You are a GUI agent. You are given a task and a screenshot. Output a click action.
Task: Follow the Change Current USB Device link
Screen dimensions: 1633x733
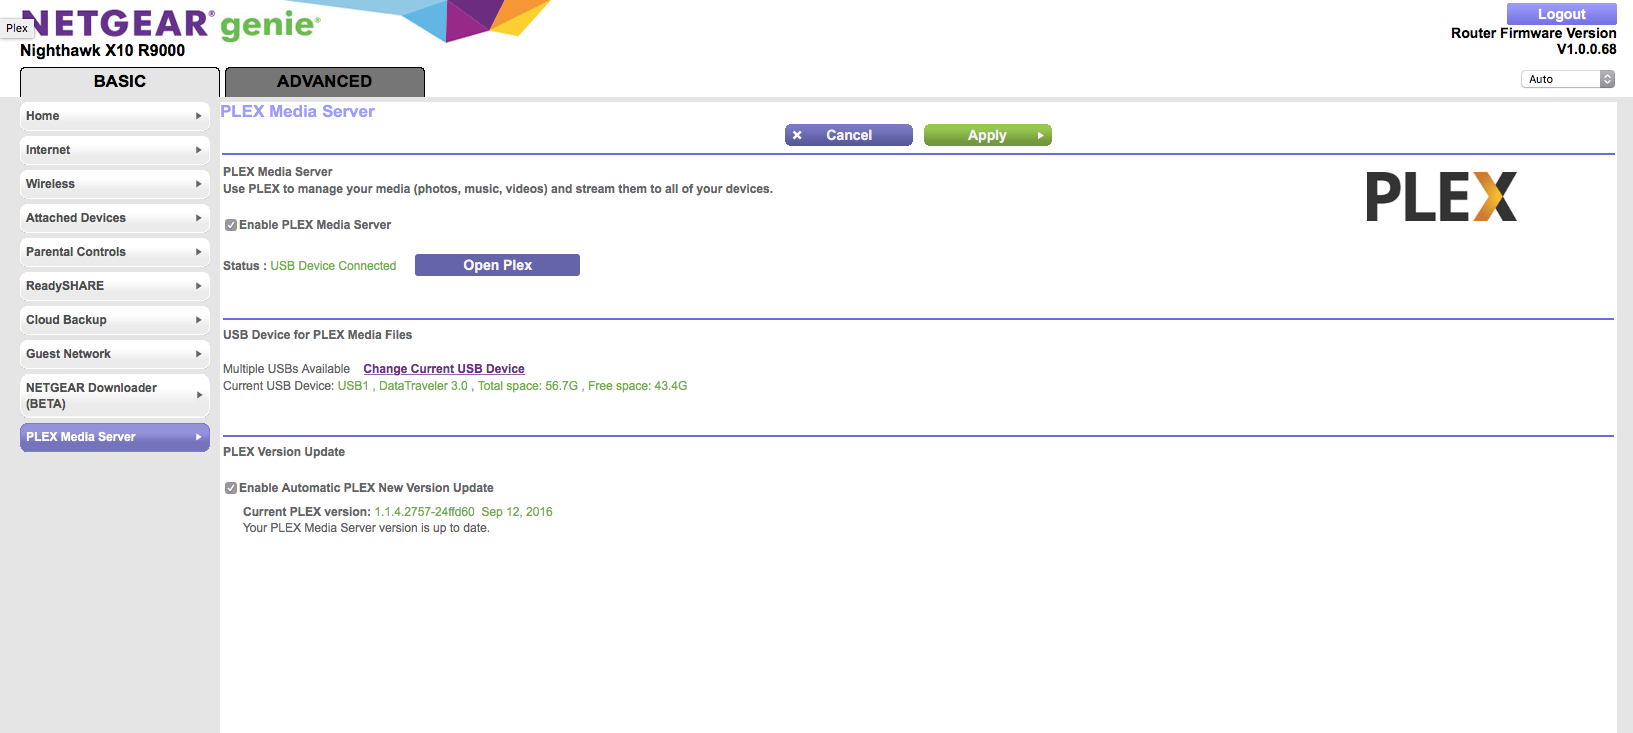tap(443, 369)
